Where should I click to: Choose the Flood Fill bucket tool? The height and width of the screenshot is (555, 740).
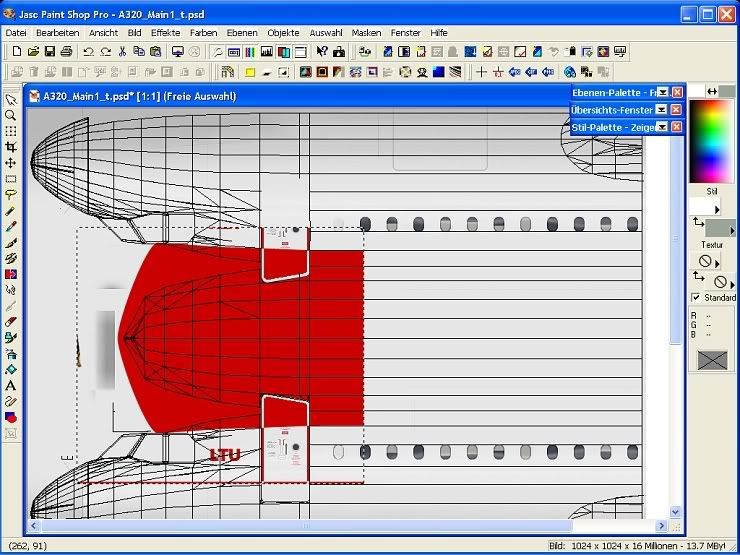11,369
